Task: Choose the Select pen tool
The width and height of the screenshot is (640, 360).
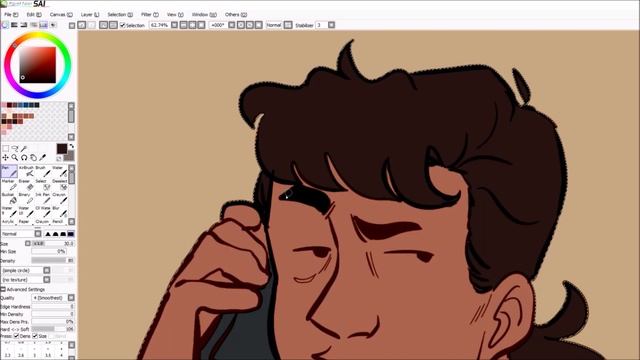Action: click(x=43, y=185)
